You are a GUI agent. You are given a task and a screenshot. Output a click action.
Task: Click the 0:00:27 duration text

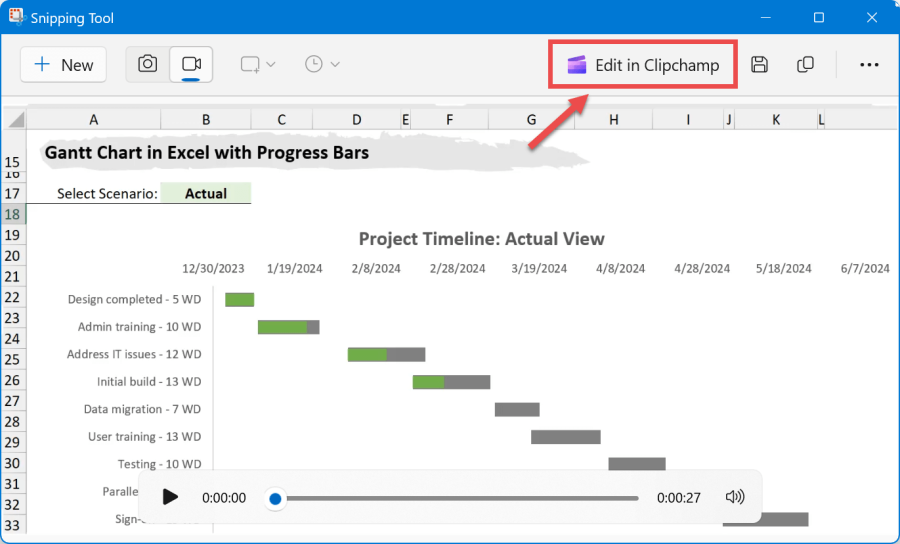678,498
